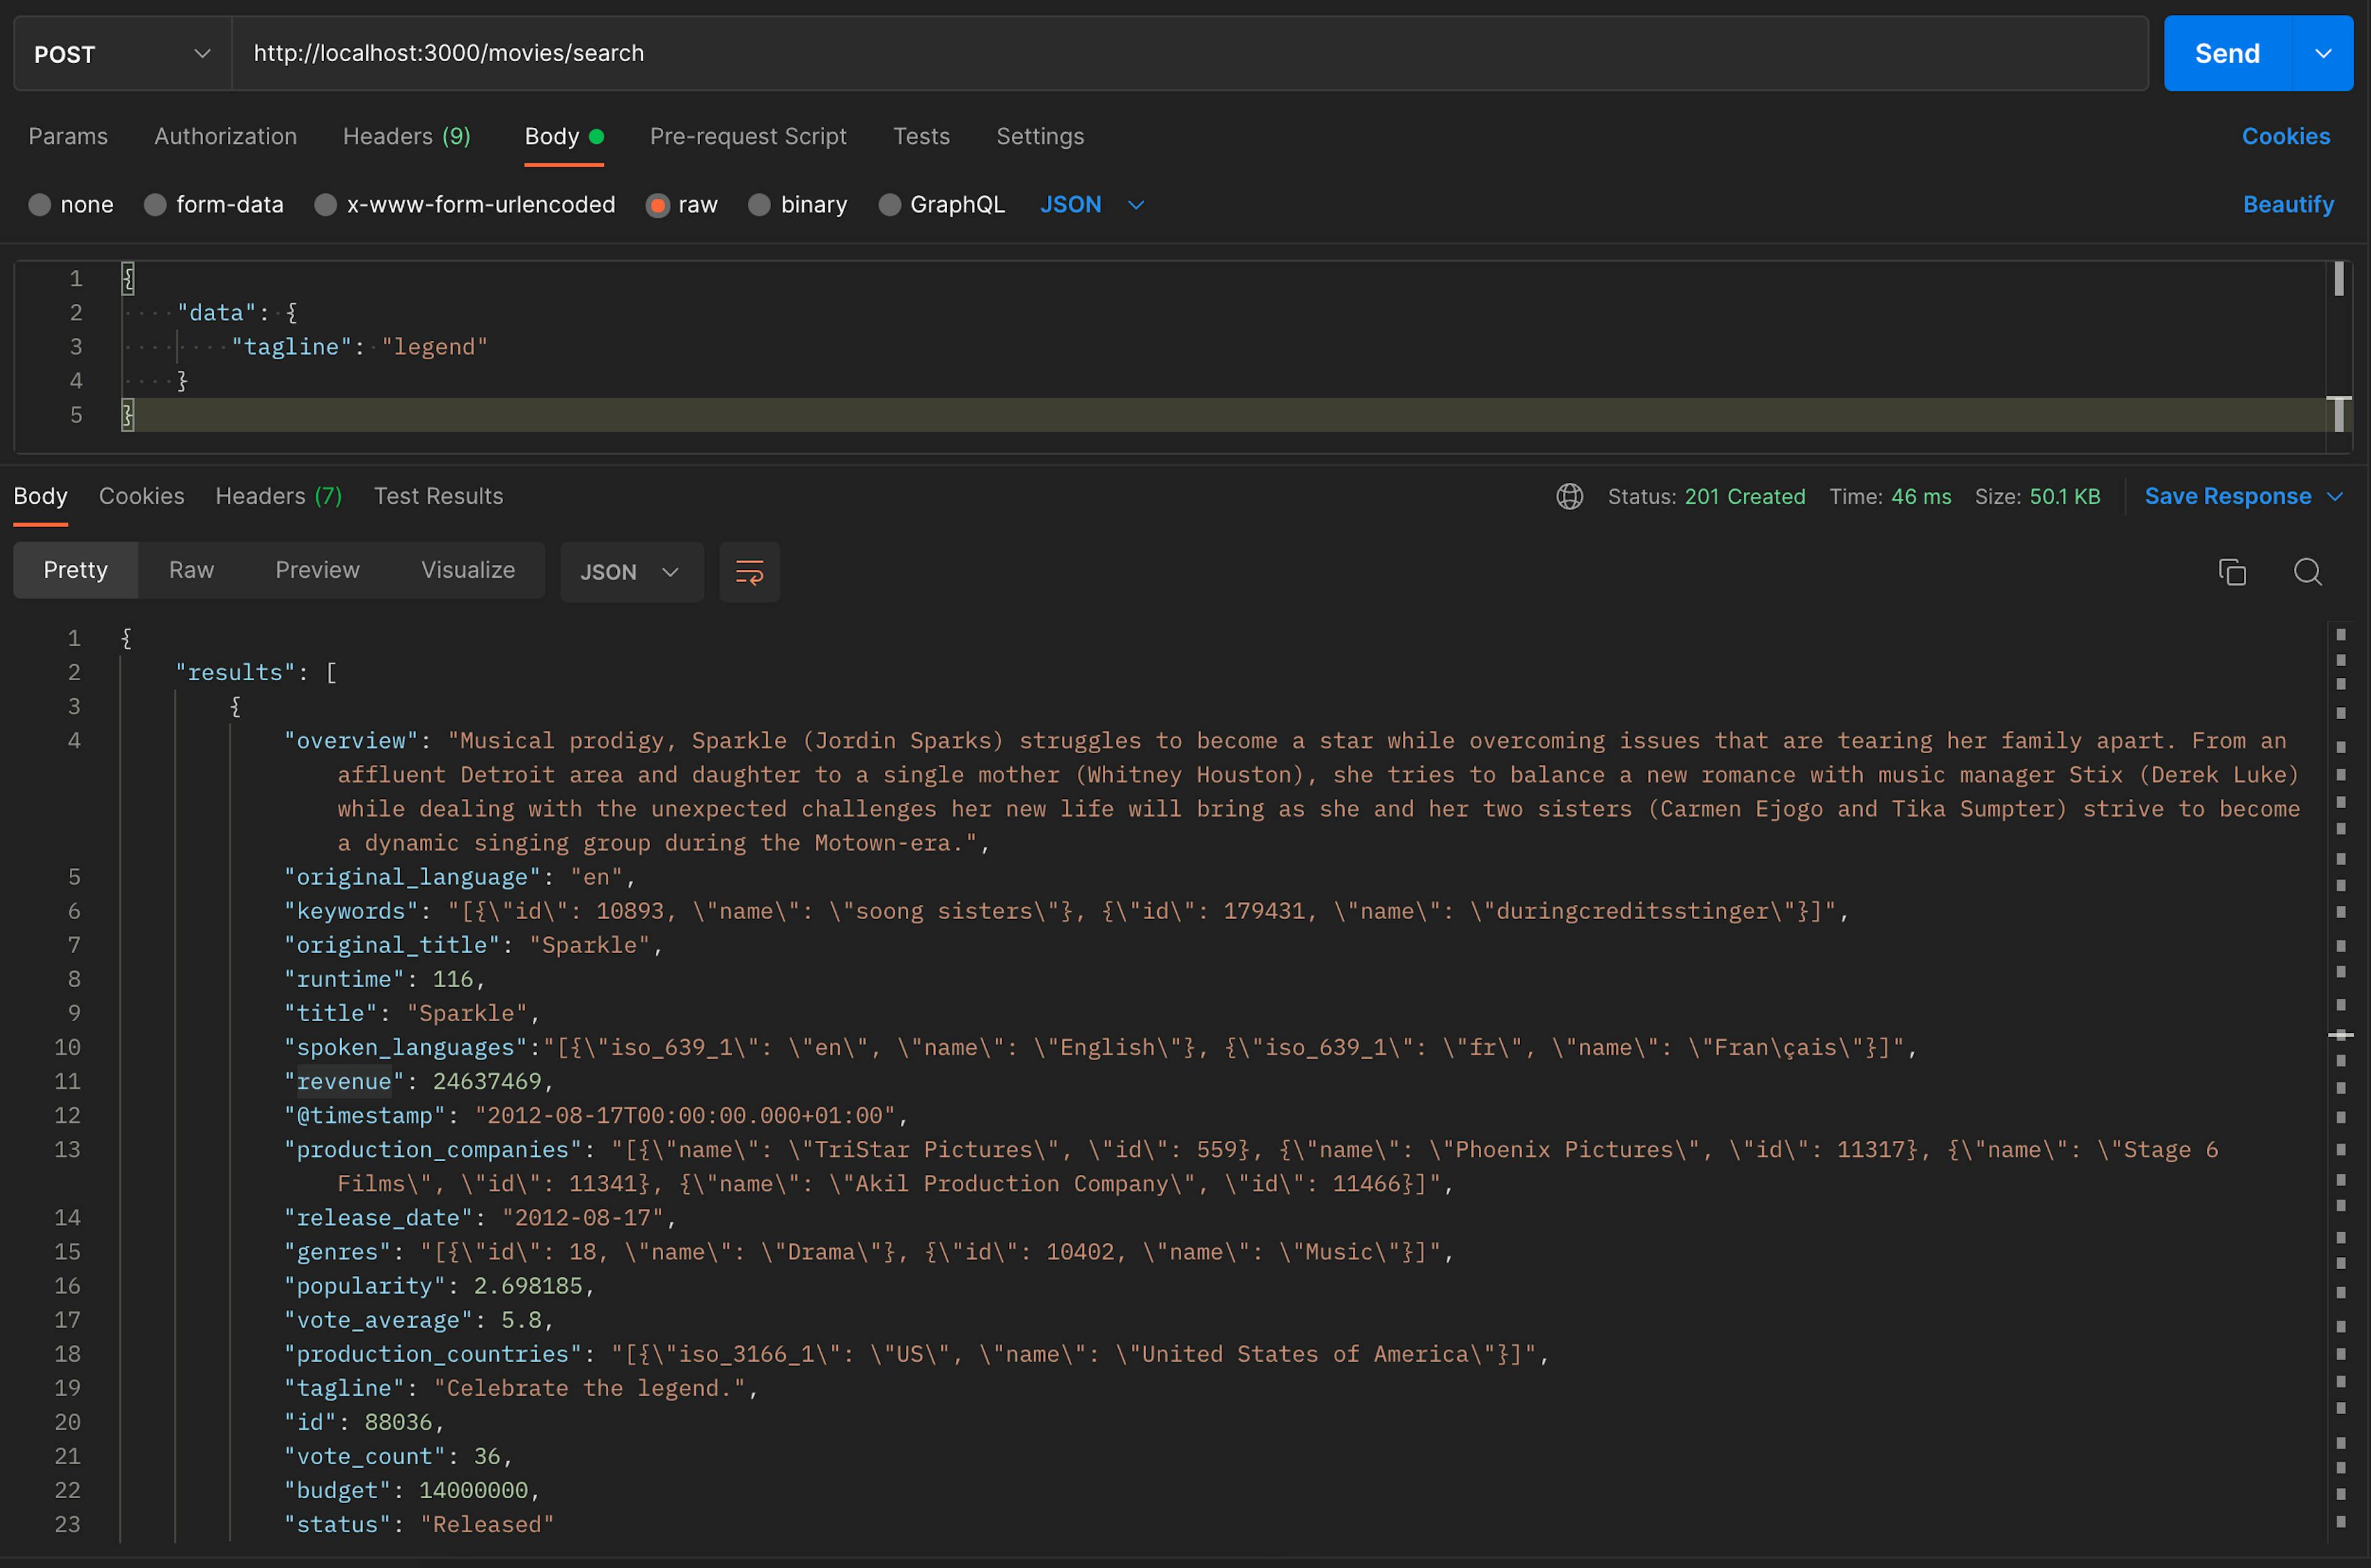Click the request URL input field
Viewport: 2371px width, 1568px height.
[1189, 53]
